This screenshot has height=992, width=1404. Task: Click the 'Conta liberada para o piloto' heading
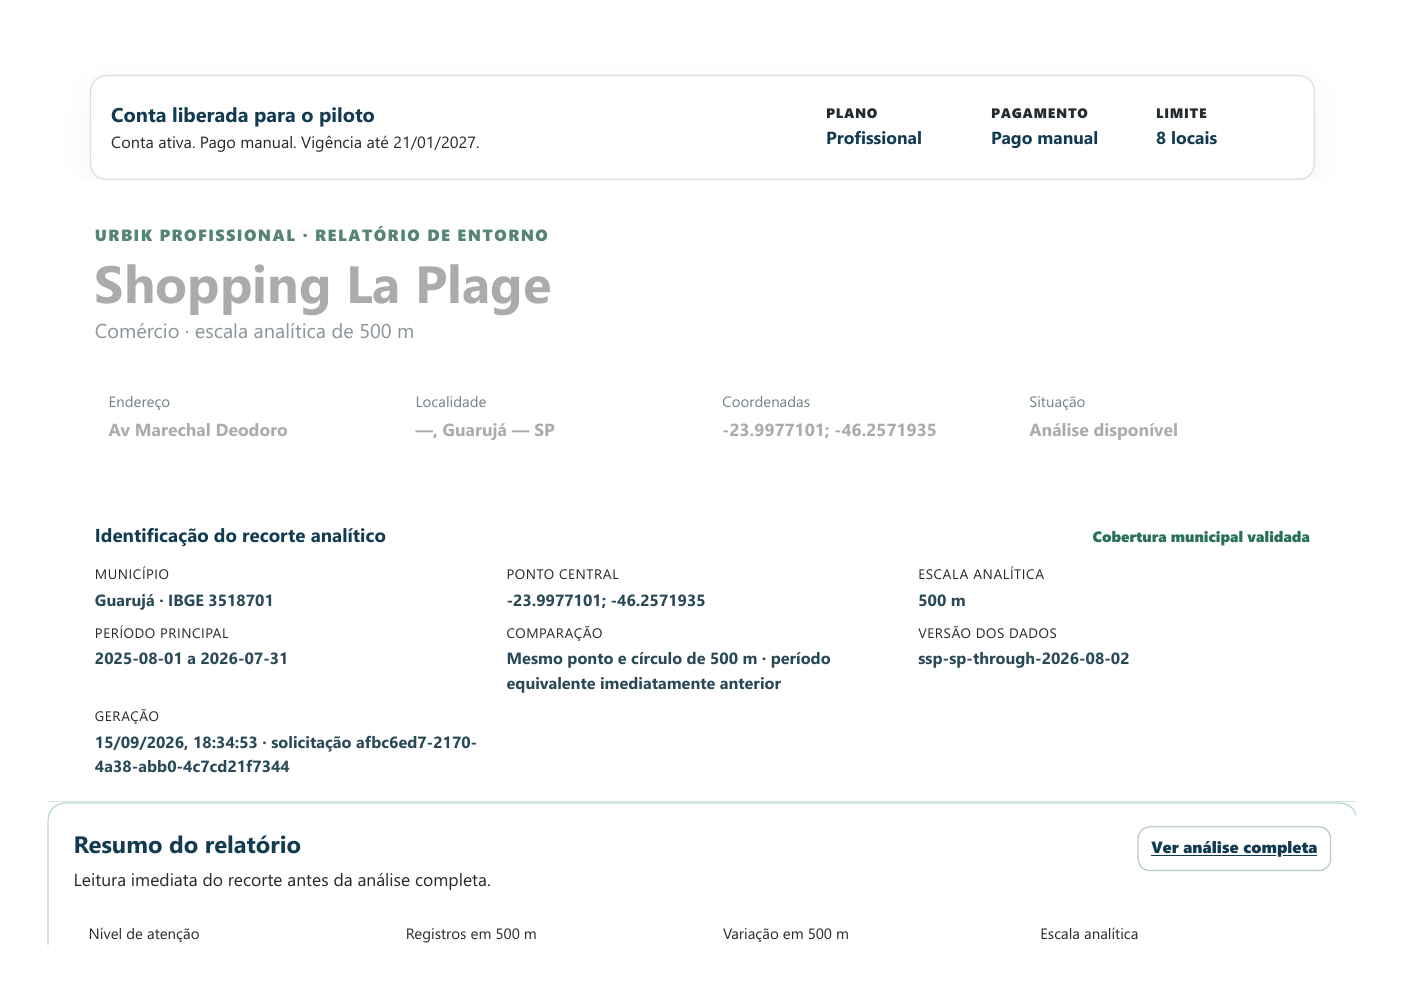[x=243, y=115]
